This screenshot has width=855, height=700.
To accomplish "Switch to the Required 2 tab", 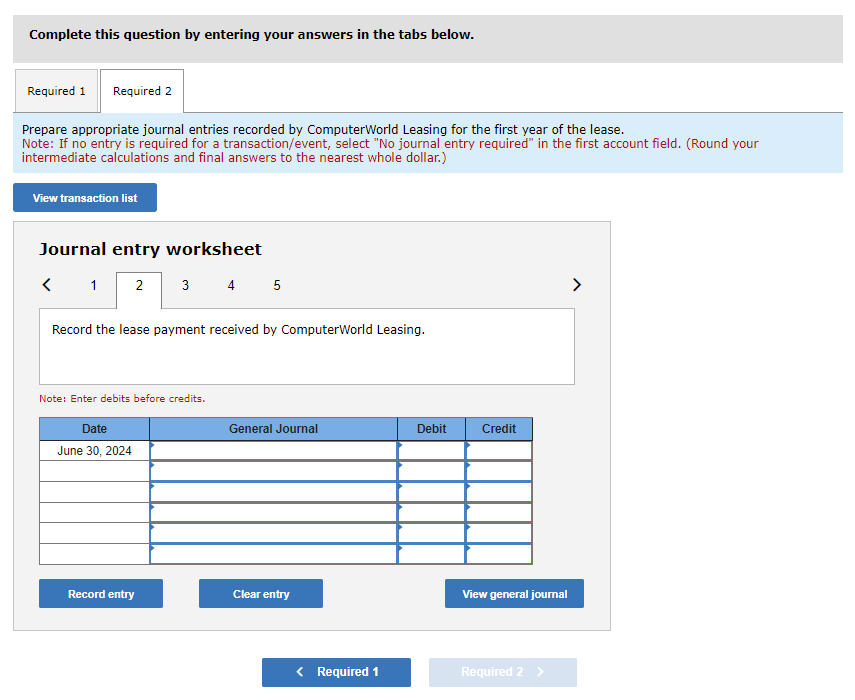I will tap(142, 91).
